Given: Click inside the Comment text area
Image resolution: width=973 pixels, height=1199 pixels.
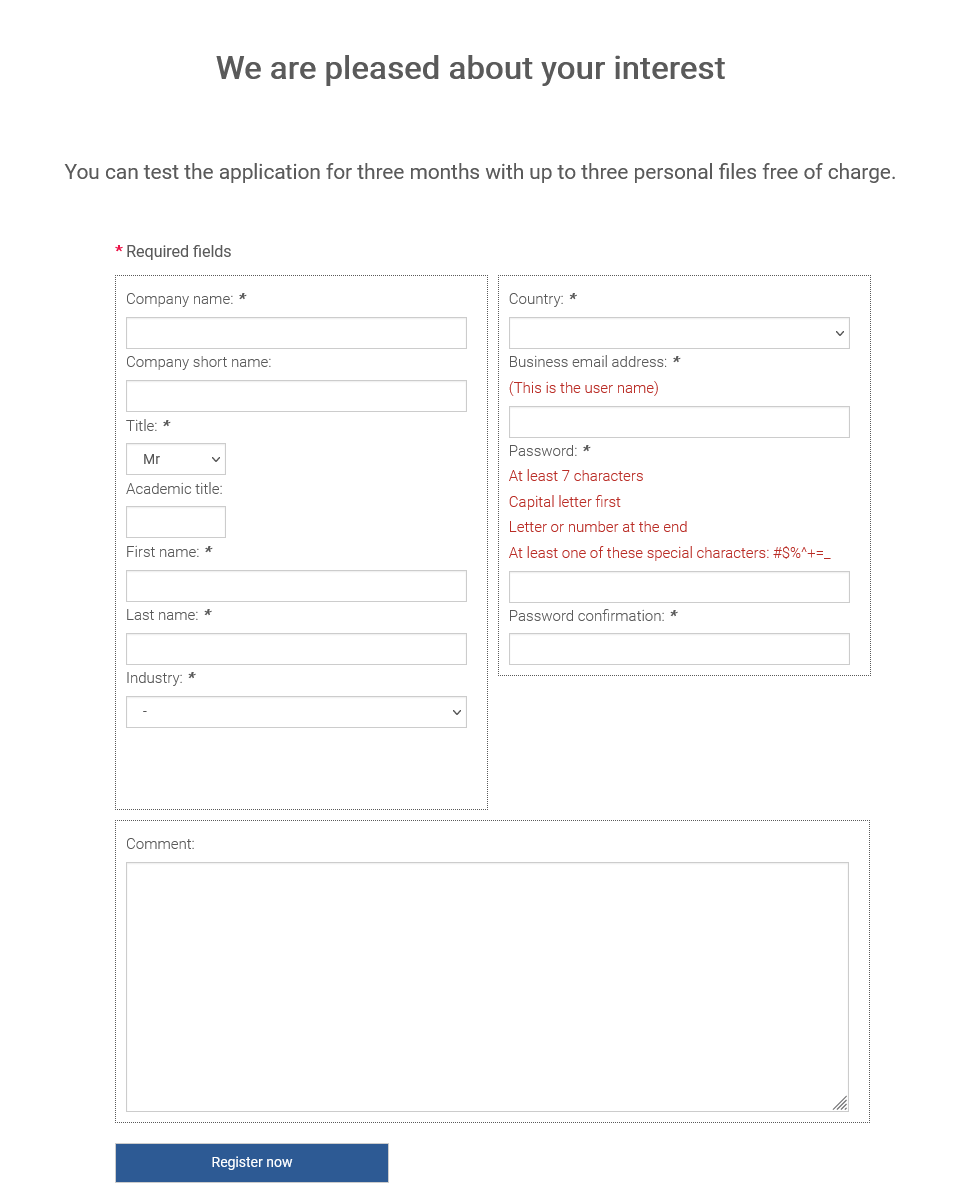Looking at the screenshot, I should pos(487,986).
